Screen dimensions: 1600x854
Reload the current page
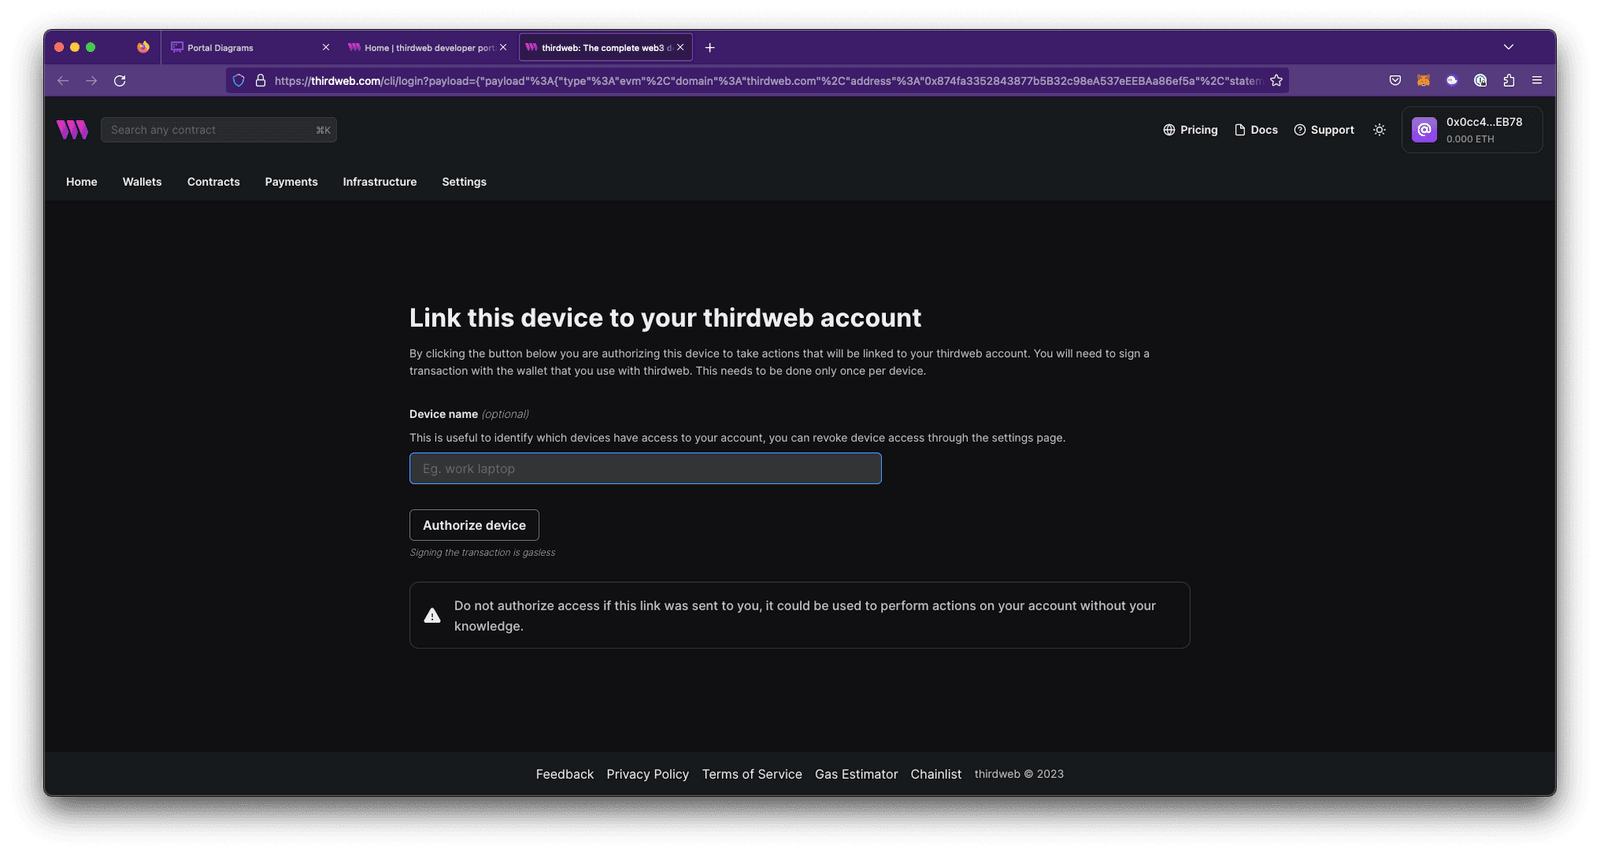tap(120, 80)
